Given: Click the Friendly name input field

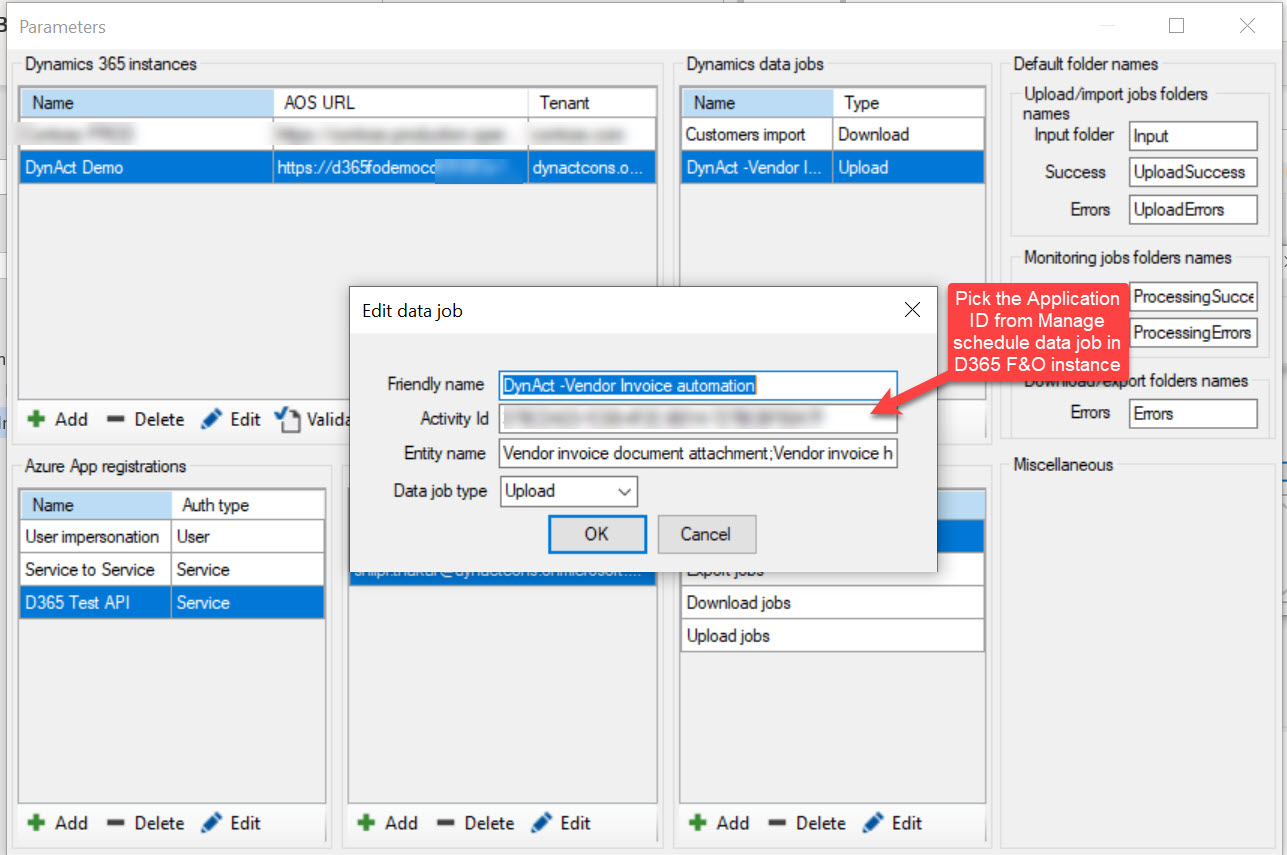Looking at the screenshot, I should point(698,385).
